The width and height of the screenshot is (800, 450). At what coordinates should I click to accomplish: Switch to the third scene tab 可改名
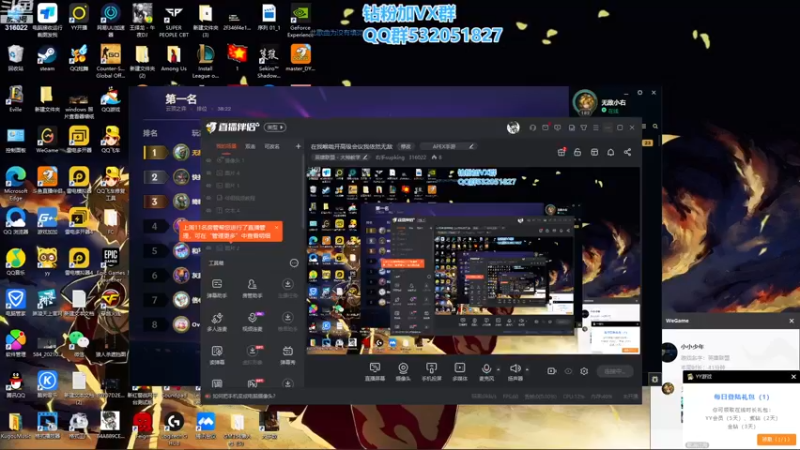(x=272, y=146)
